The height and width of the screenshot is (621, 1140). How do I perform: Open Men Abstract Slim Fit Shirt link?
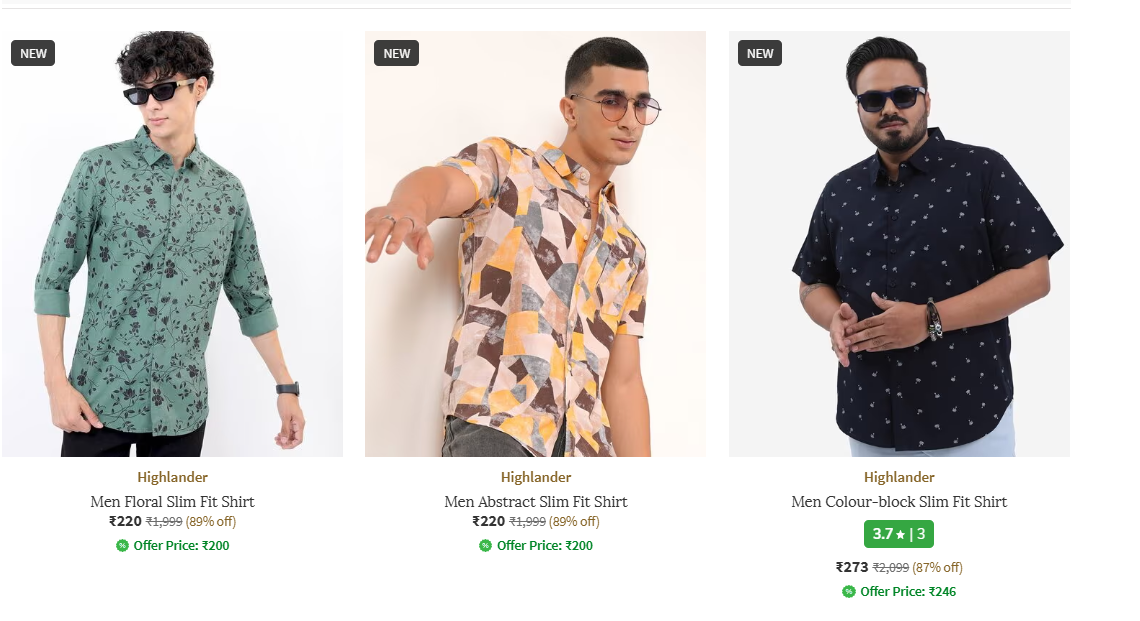click(x=535, y=501)
